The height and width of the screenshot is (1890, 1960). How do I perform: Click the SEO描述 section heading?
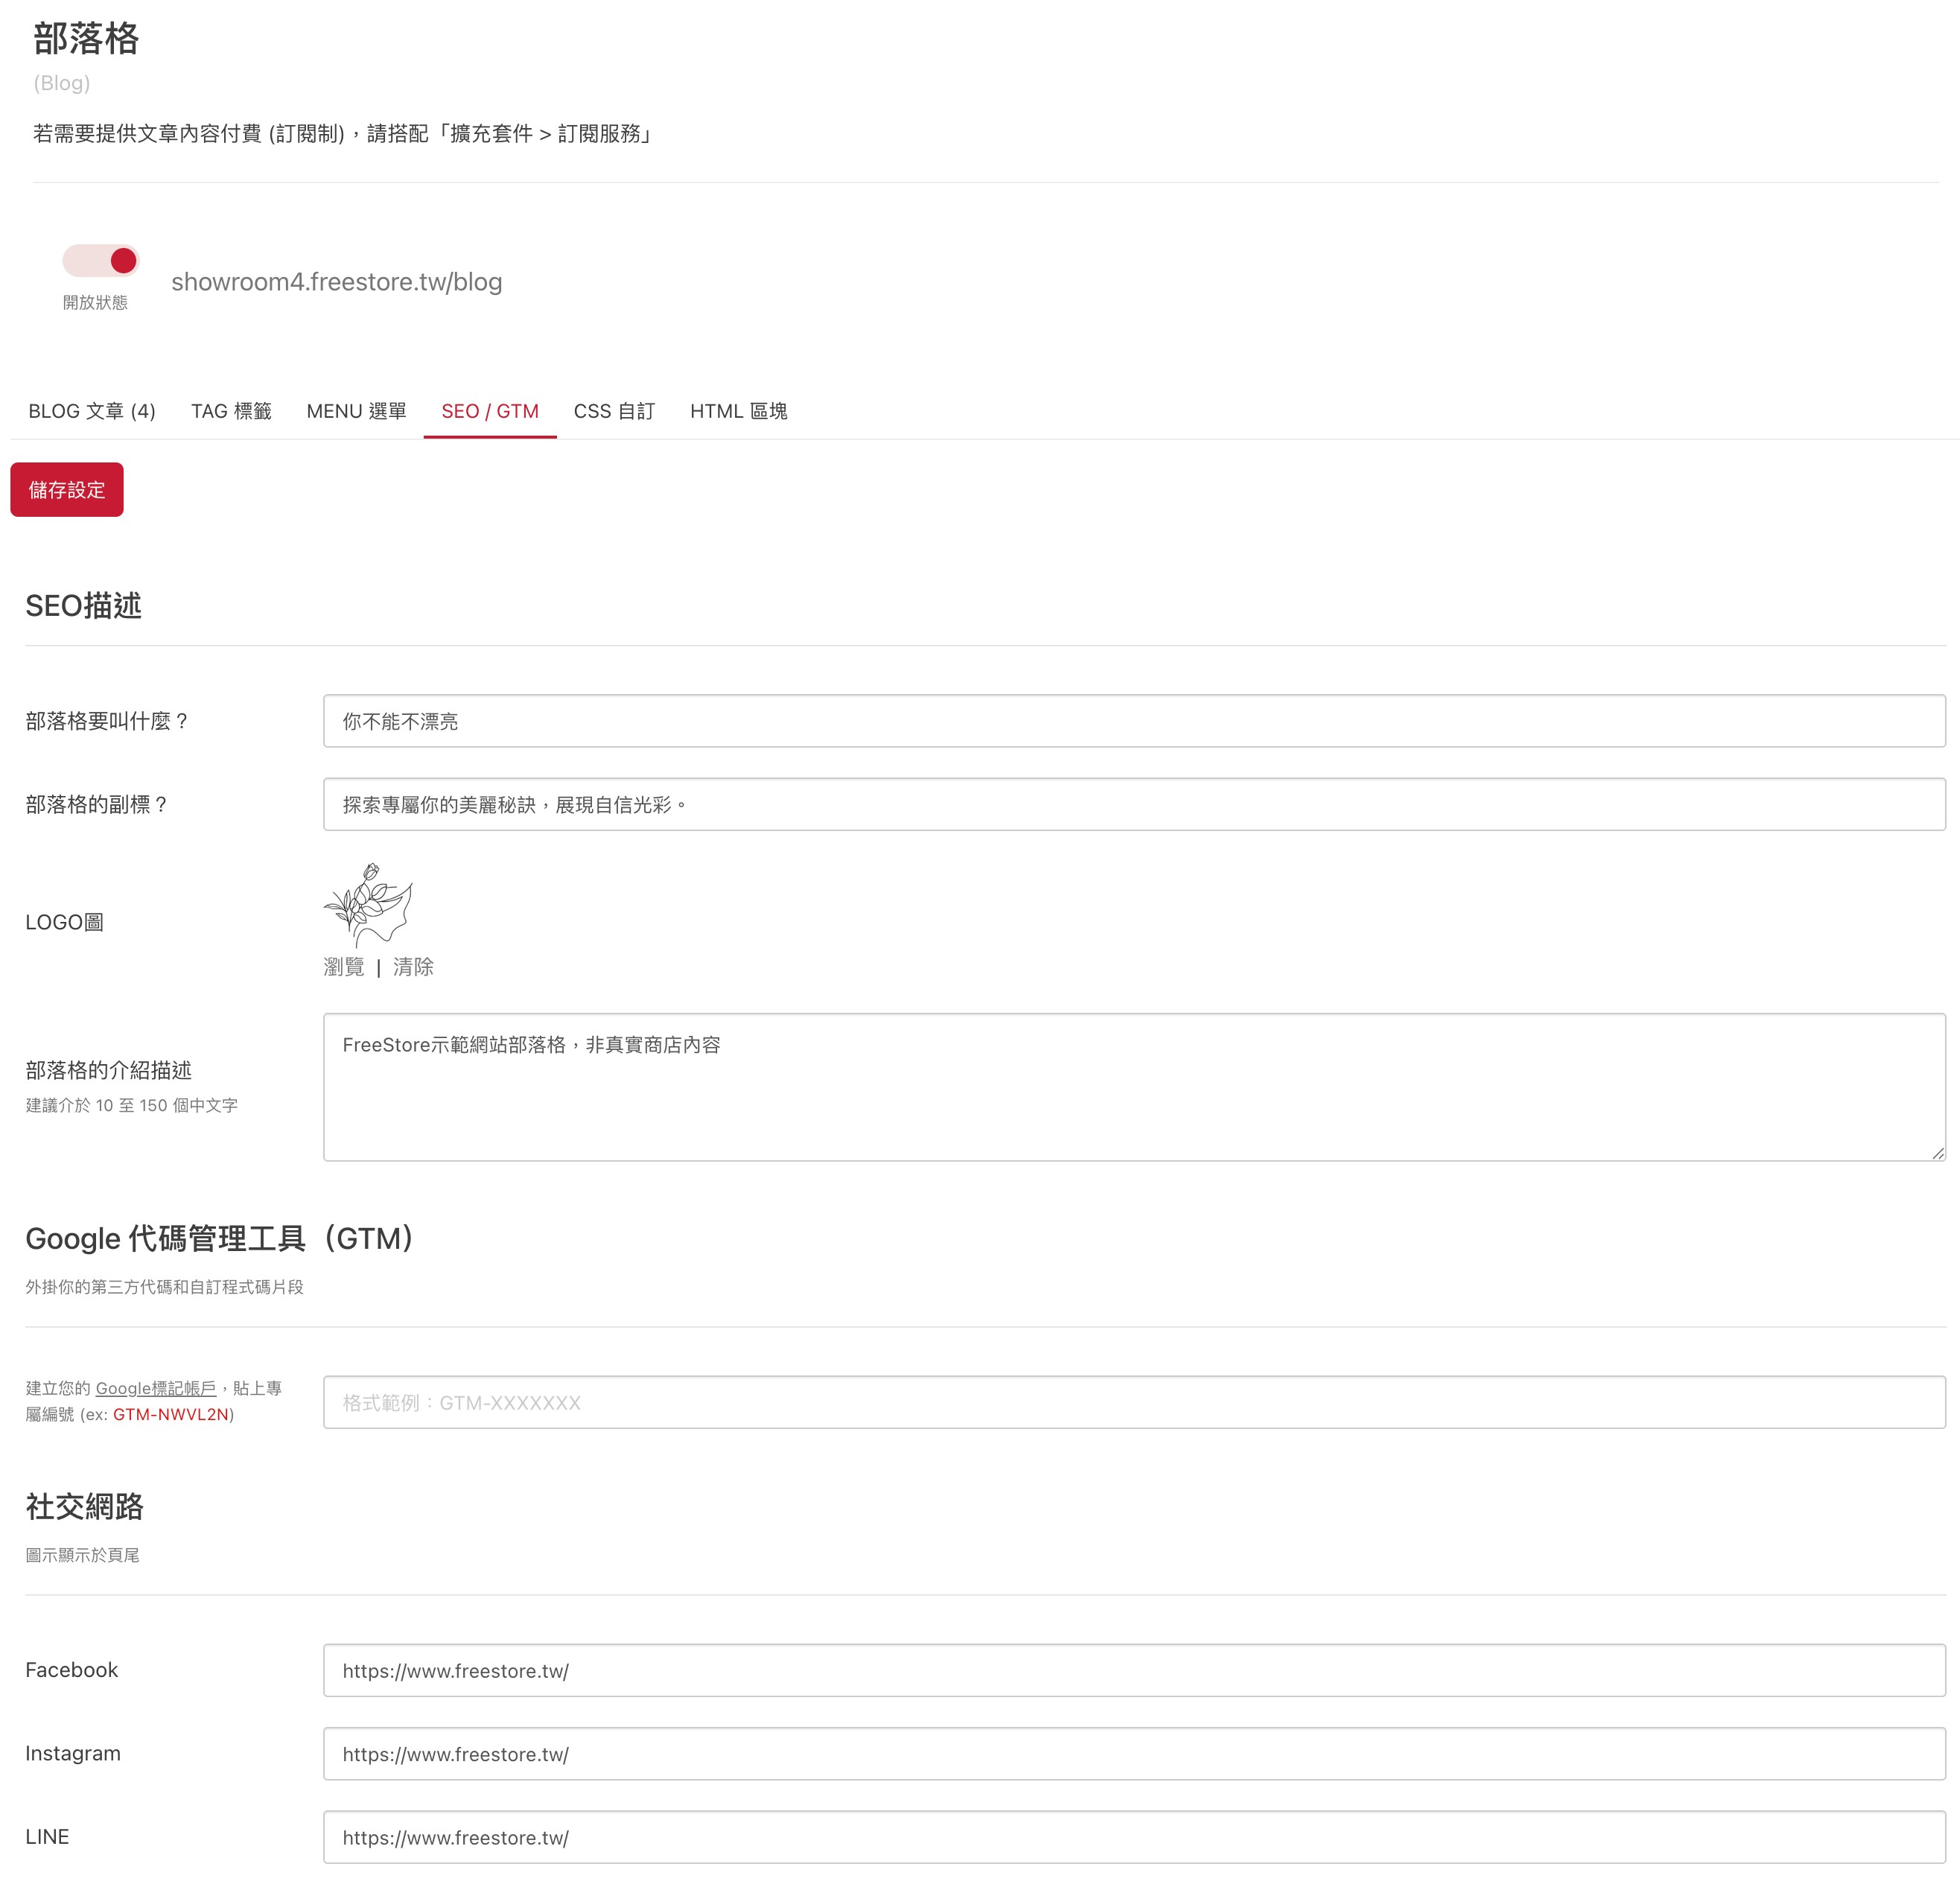point(83,605)
